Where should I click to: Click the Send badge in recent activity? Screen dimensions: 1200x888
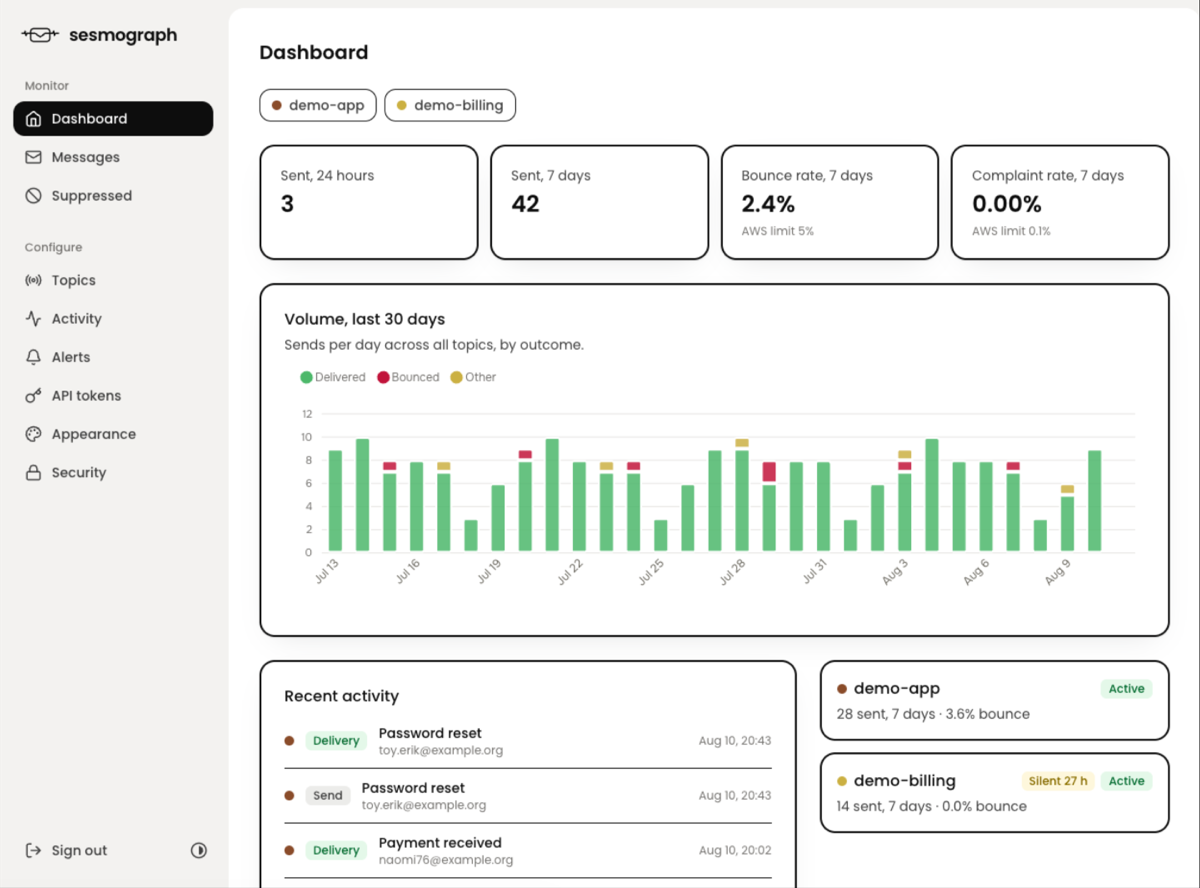328,796
